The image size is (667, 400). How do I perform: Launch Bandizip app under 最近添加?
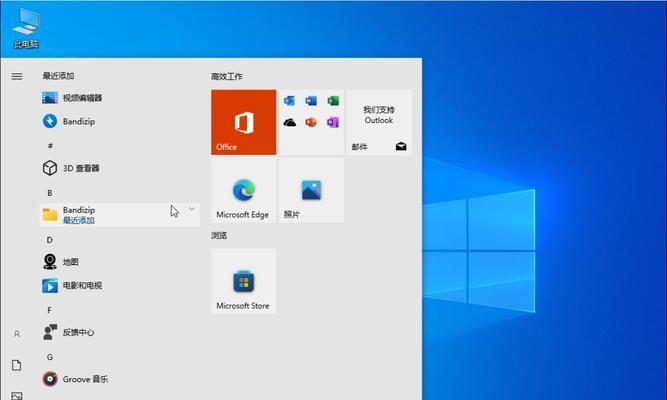120,121
